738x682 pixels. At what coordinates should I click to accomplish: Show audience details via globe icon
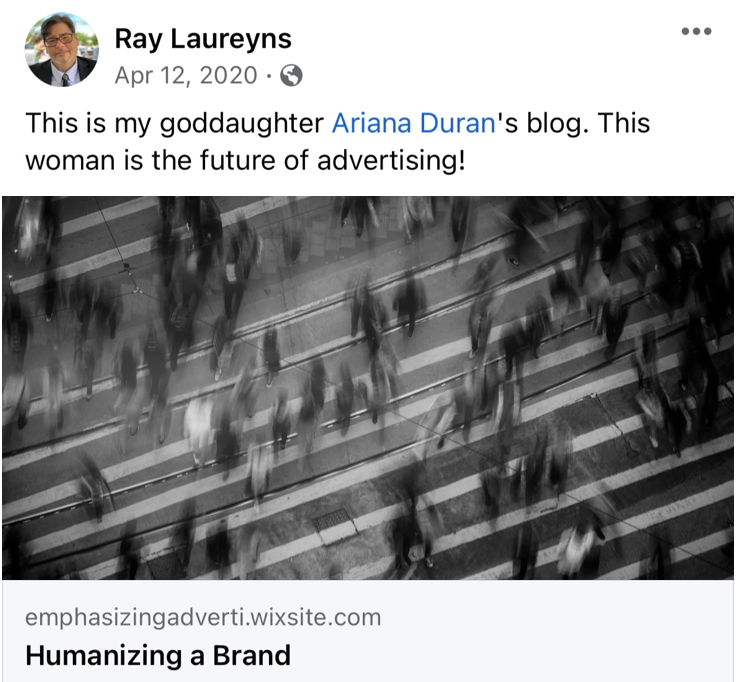click(x=291, y=75)
